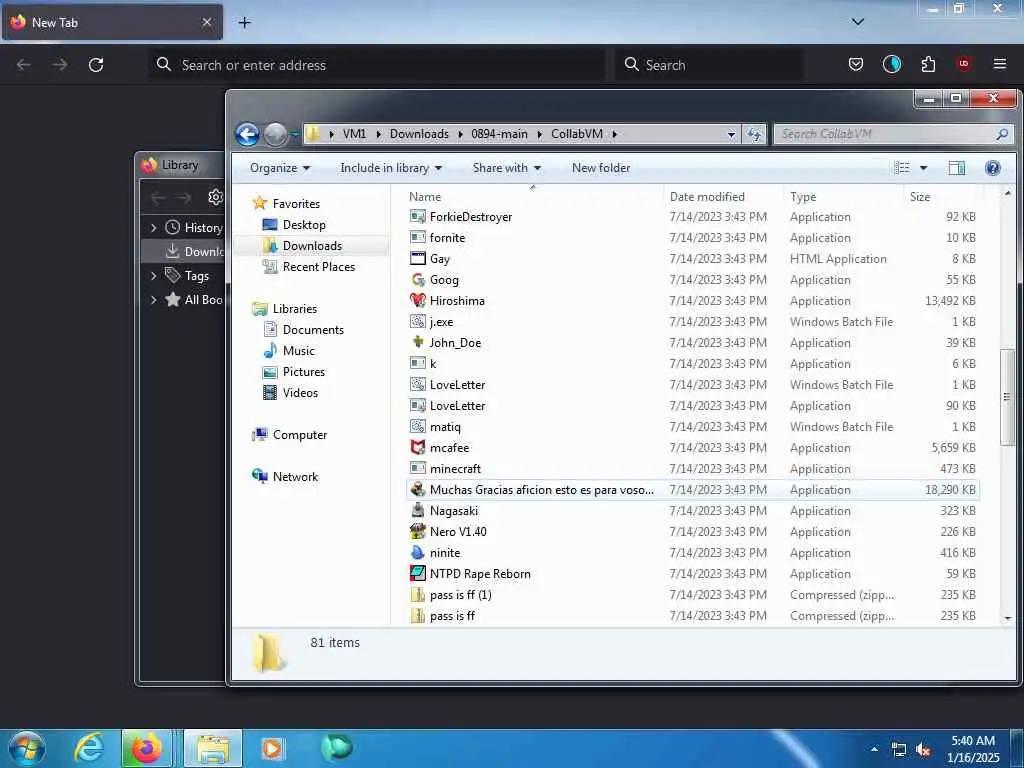Select the mcafee application icon

tap(418, 447)
